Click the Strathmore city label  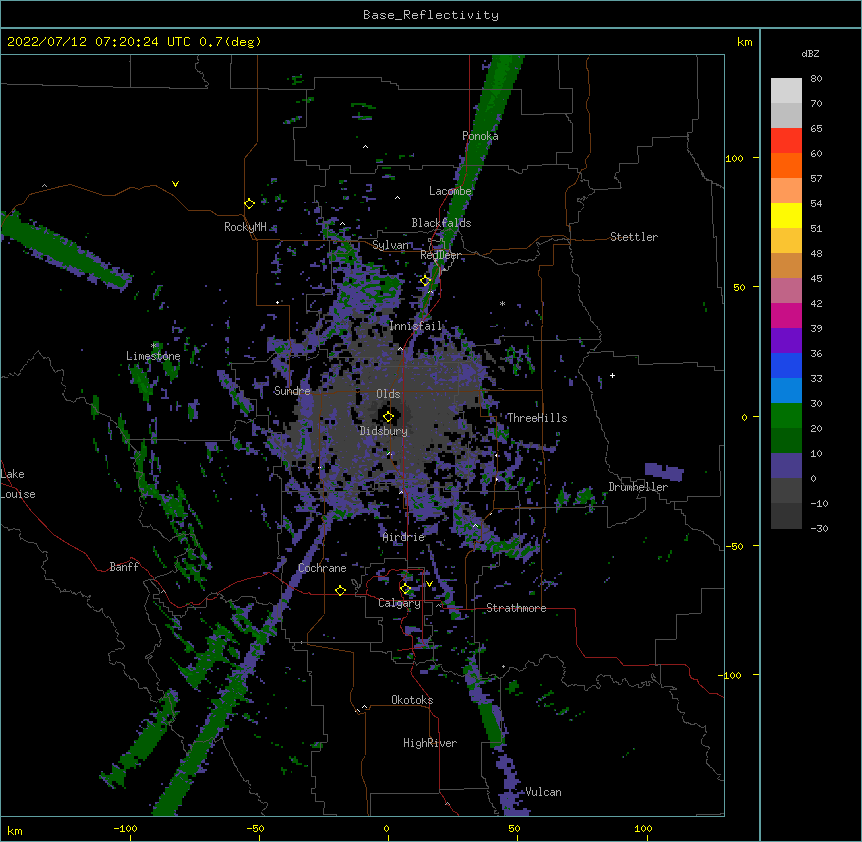click(516, 608)
